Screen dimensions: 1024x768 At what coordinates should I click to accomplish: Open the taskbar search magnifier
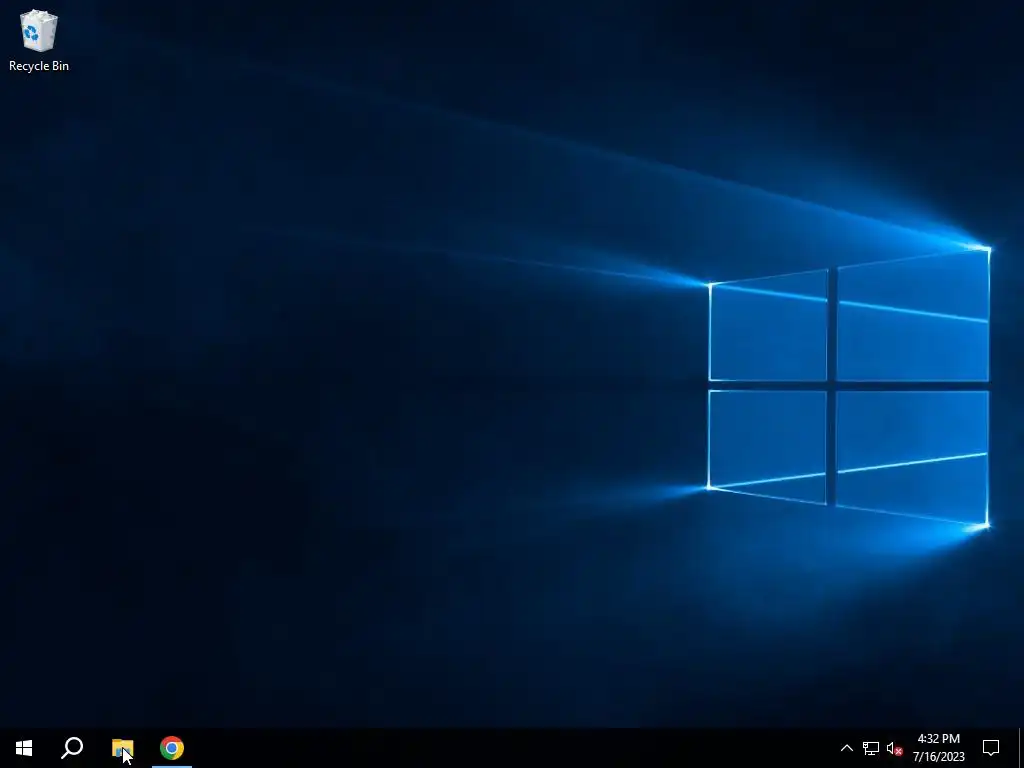pyautogui.click(x=72, y=748)
